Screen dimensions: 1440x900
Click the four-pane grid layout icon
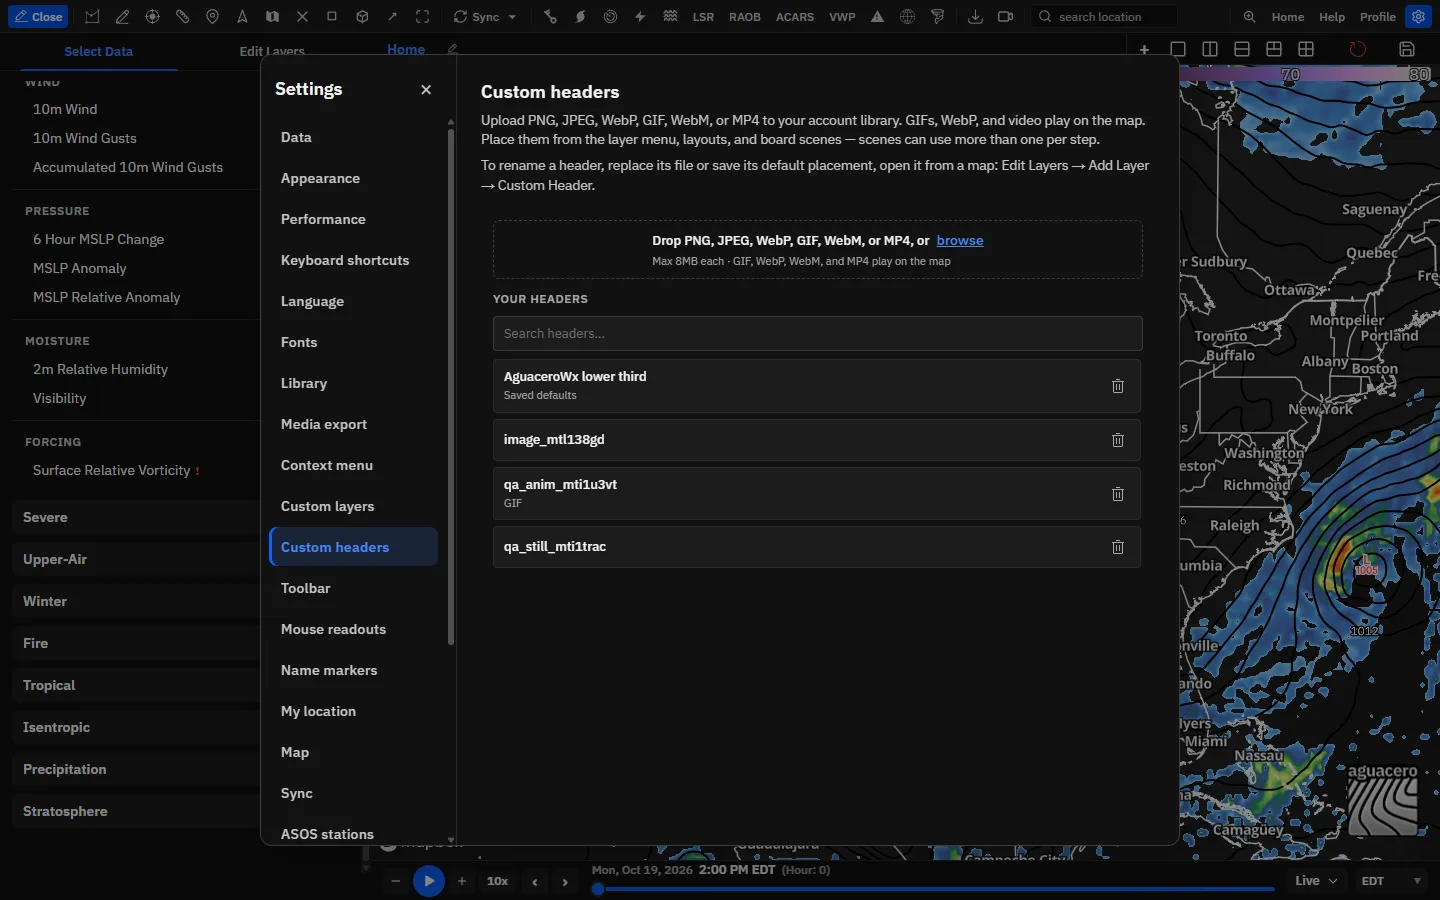click(1306, 49)
